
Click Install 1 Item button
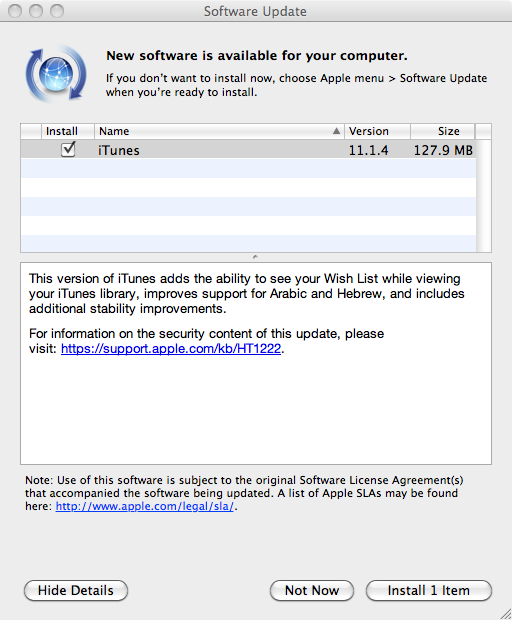[429, 590]
